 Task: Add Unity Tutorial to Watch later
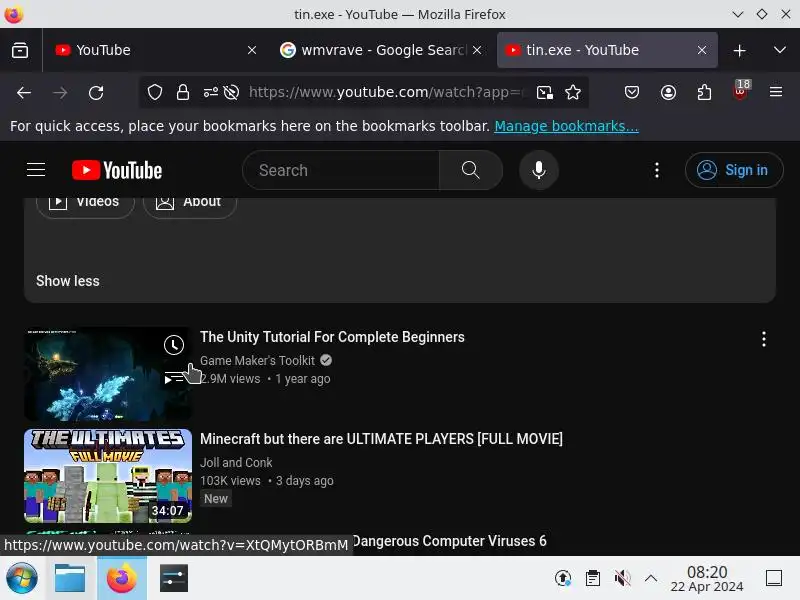(x=174, y=345)
